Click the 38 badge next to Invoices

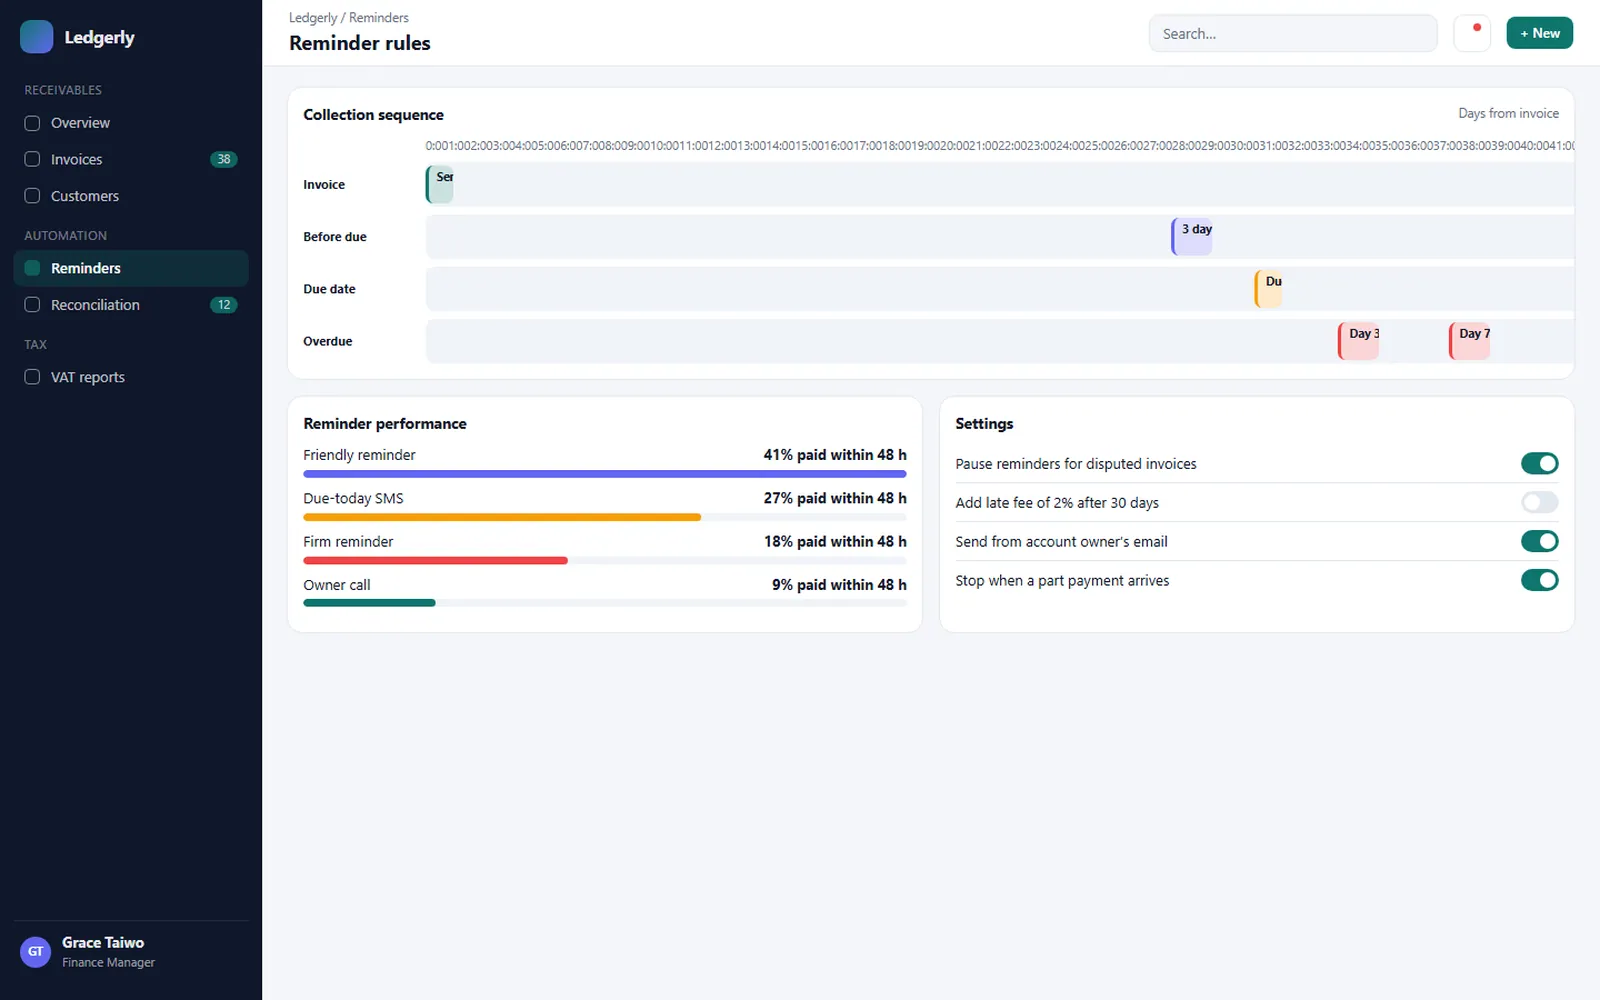(x=224, y=159)
